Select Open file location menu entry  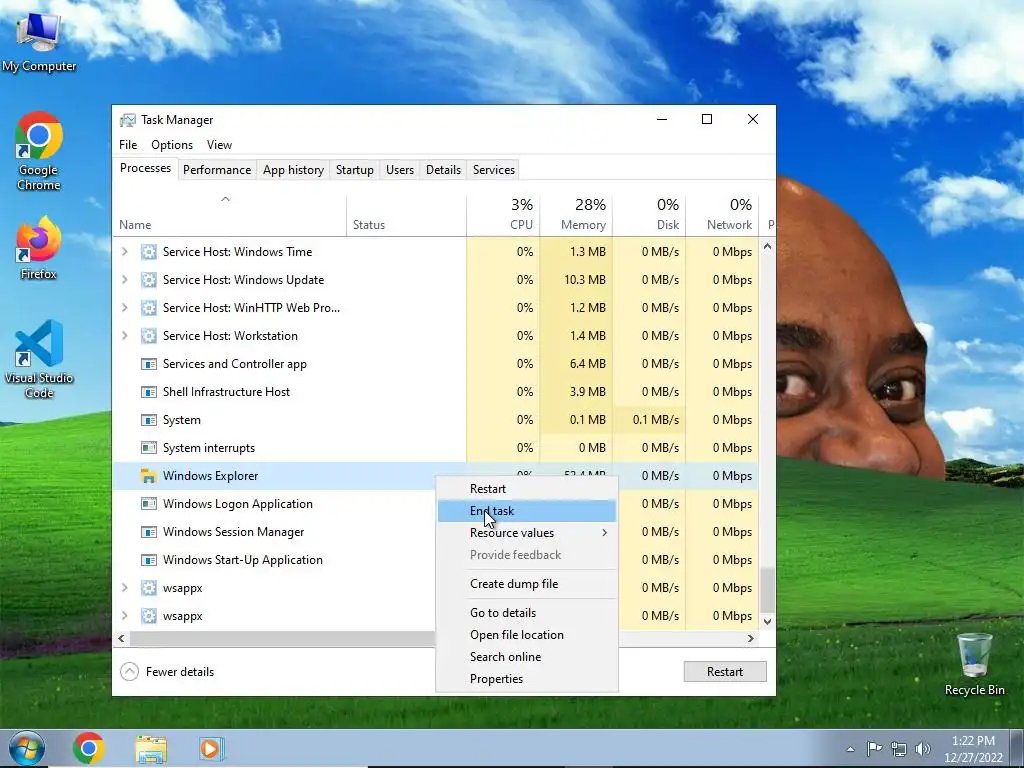coord(527,635)
